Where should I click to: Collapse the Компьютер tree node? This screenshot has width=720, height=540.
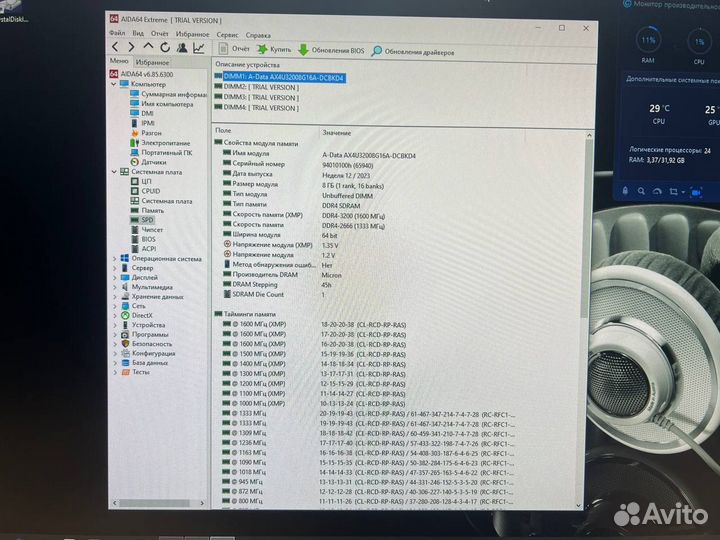click(113, 84)
